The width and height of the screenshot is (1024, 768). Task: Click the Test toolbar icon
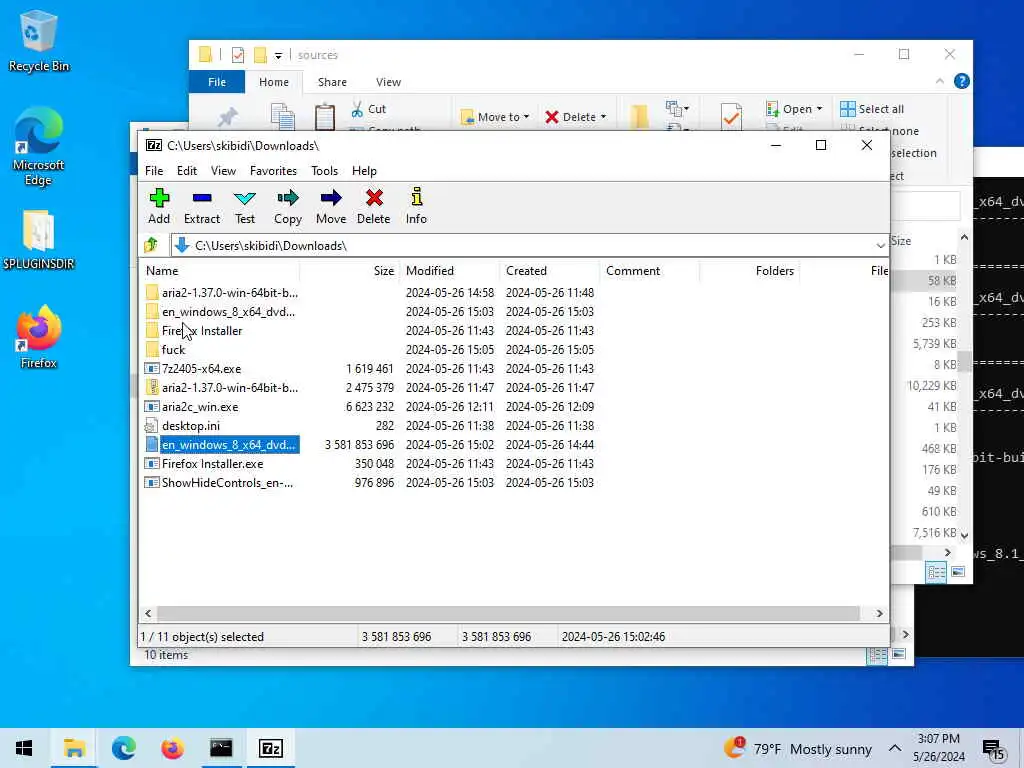click(245, 206)
